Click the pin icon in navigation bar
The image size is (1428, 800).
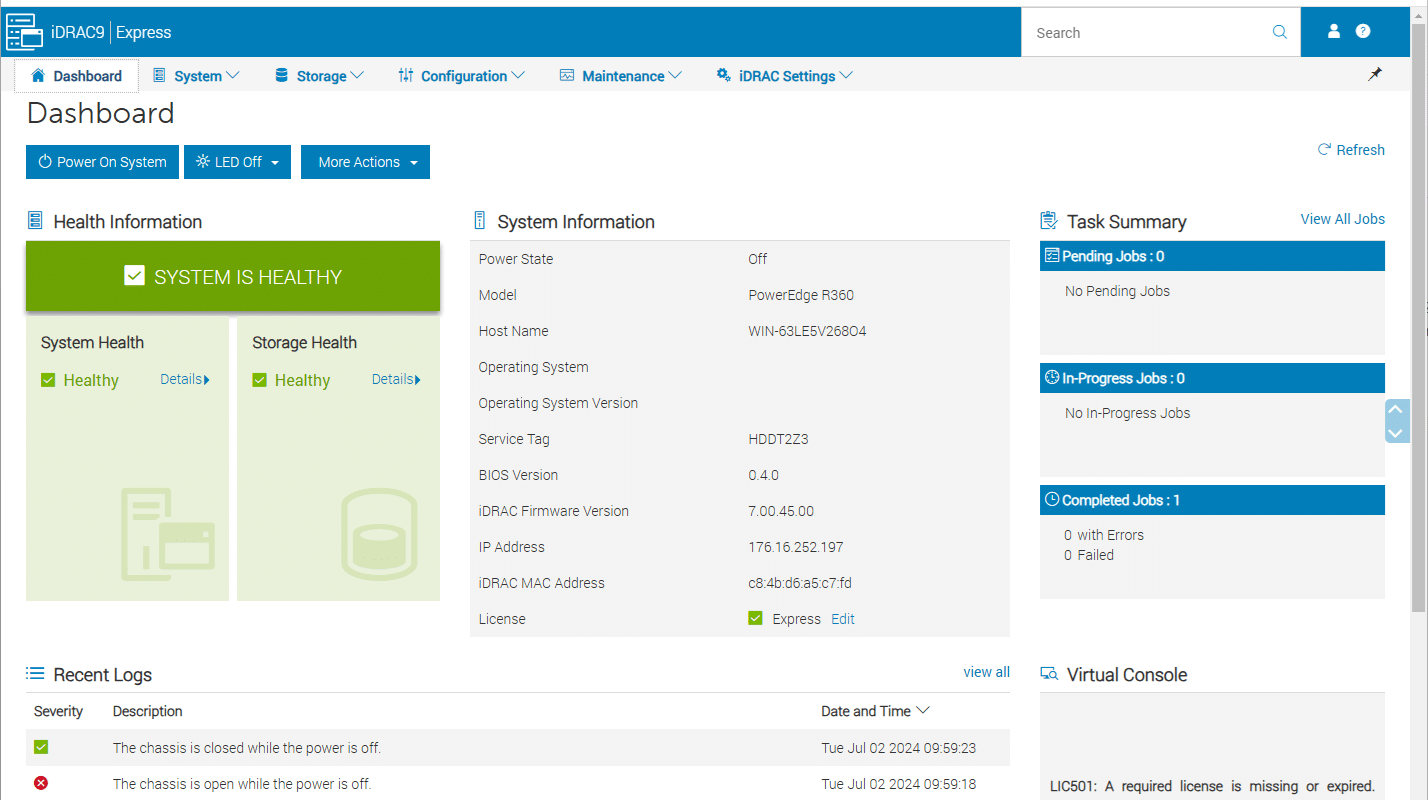click(x=1375, y=74)
